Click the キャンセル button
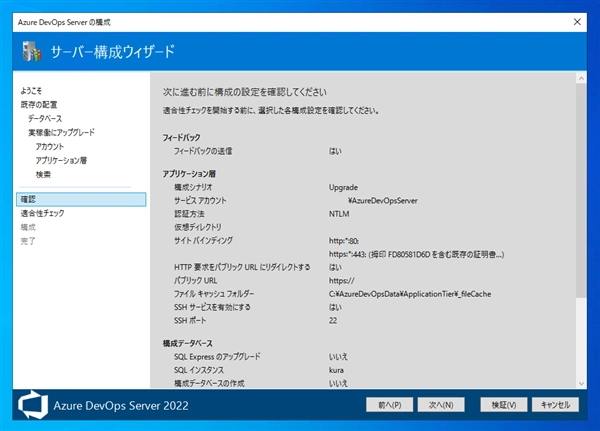 pyautogui.click(x=555, y=405)
